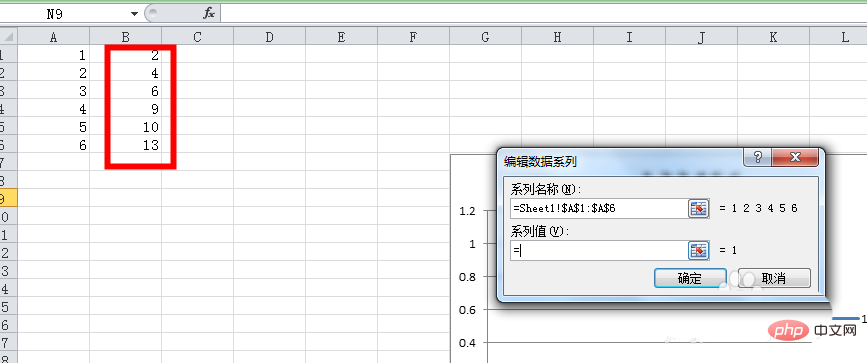The image size is (867, 363).
Task: Select column D header
Action: click(269, 37)
